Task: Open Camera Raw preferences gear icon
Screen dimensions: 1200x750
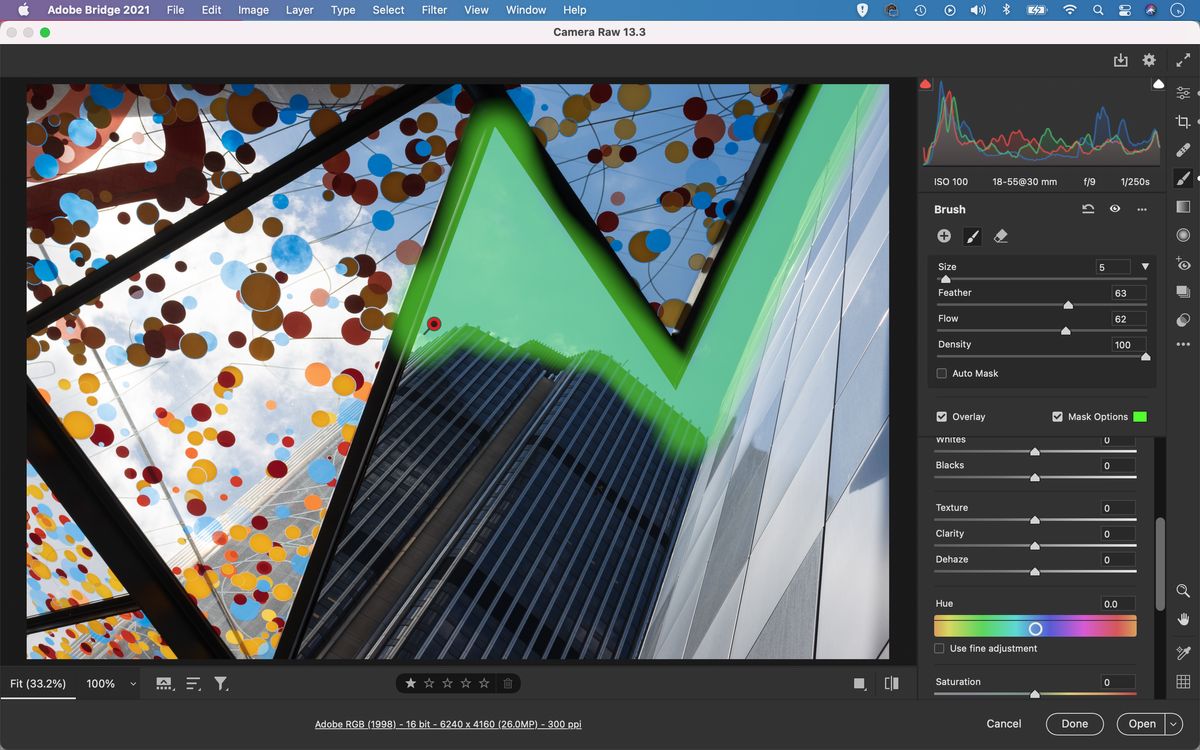Action: click(1148, 60)
